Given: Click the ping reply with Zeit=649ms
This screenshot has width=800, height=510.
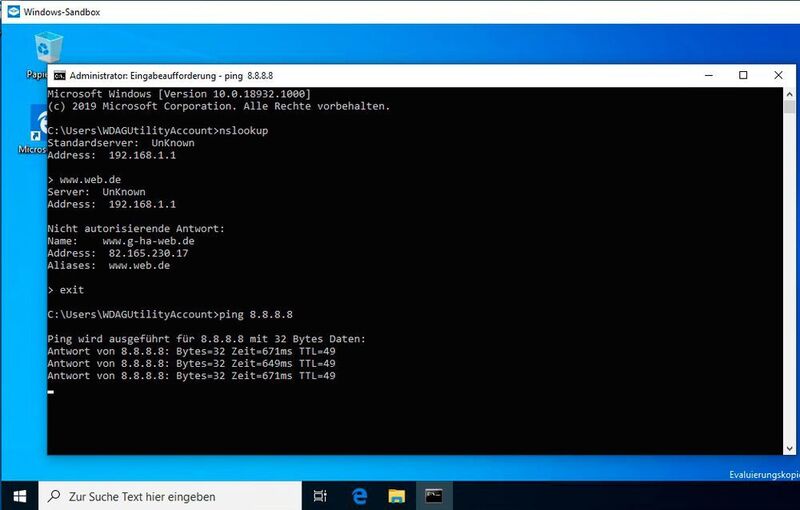Looking at the screenshot, I should tap(191, 363).
